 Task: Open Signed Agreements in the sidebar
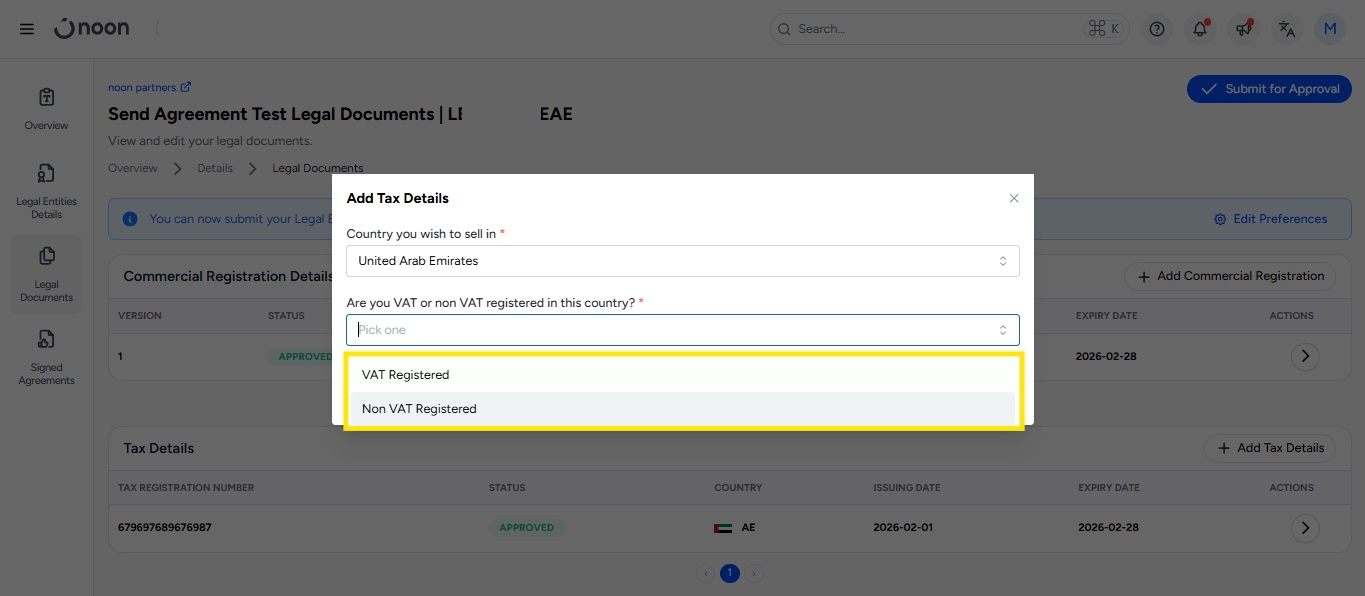tap(46, 356)
